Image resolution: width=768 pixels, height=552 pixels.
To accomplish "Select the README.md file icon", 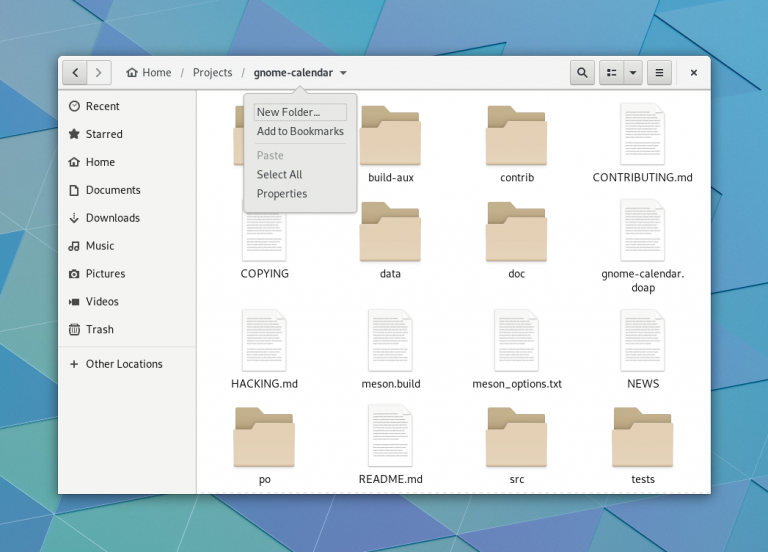I will pyautogui.click(x=390, y=435).
